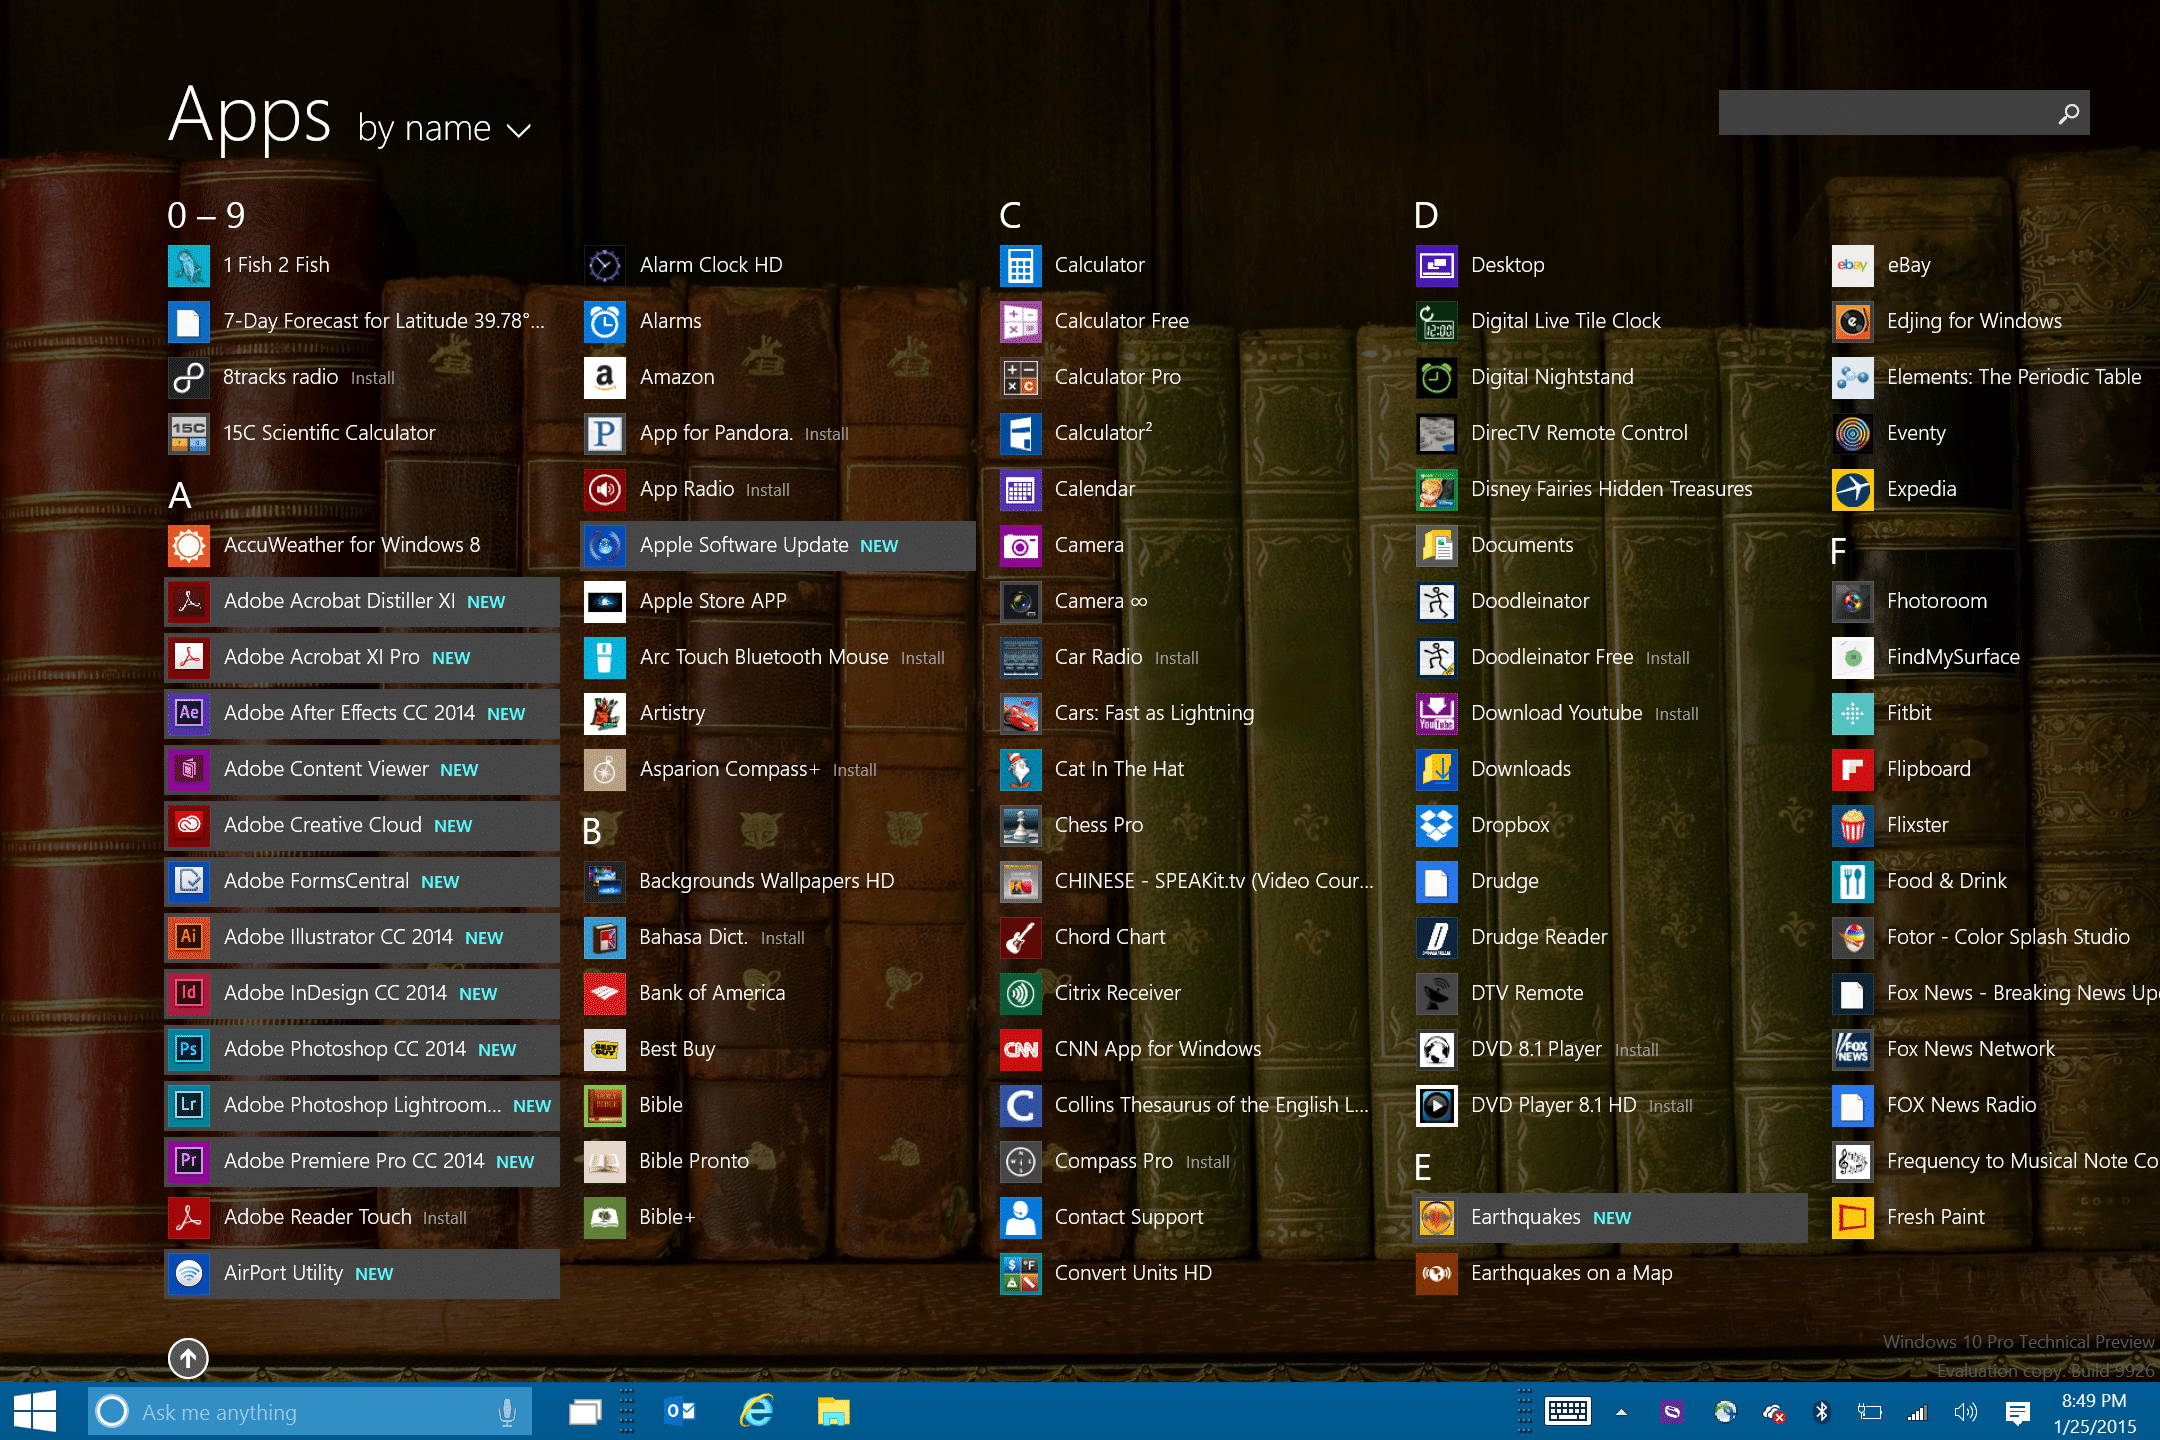This screenshot has width=2160, height=1440.
Task: Launch the Expedia app icon
Action: tap(1853, 489)
